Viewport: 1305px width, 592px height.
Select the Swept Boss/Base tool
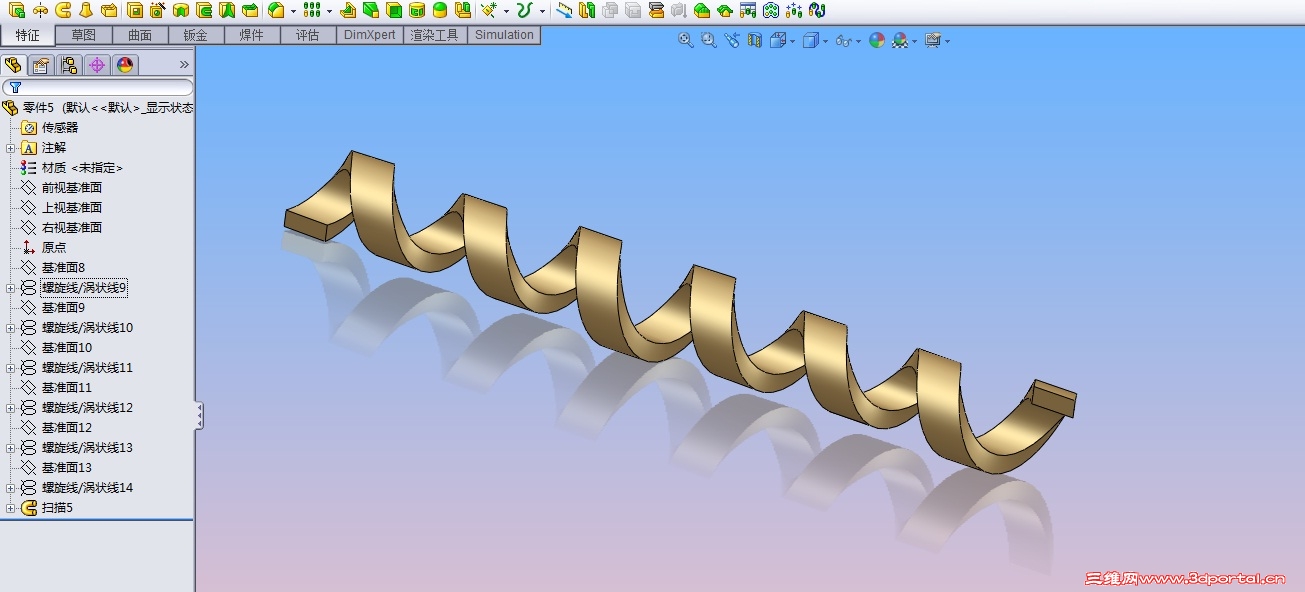[x=63, y=11]
